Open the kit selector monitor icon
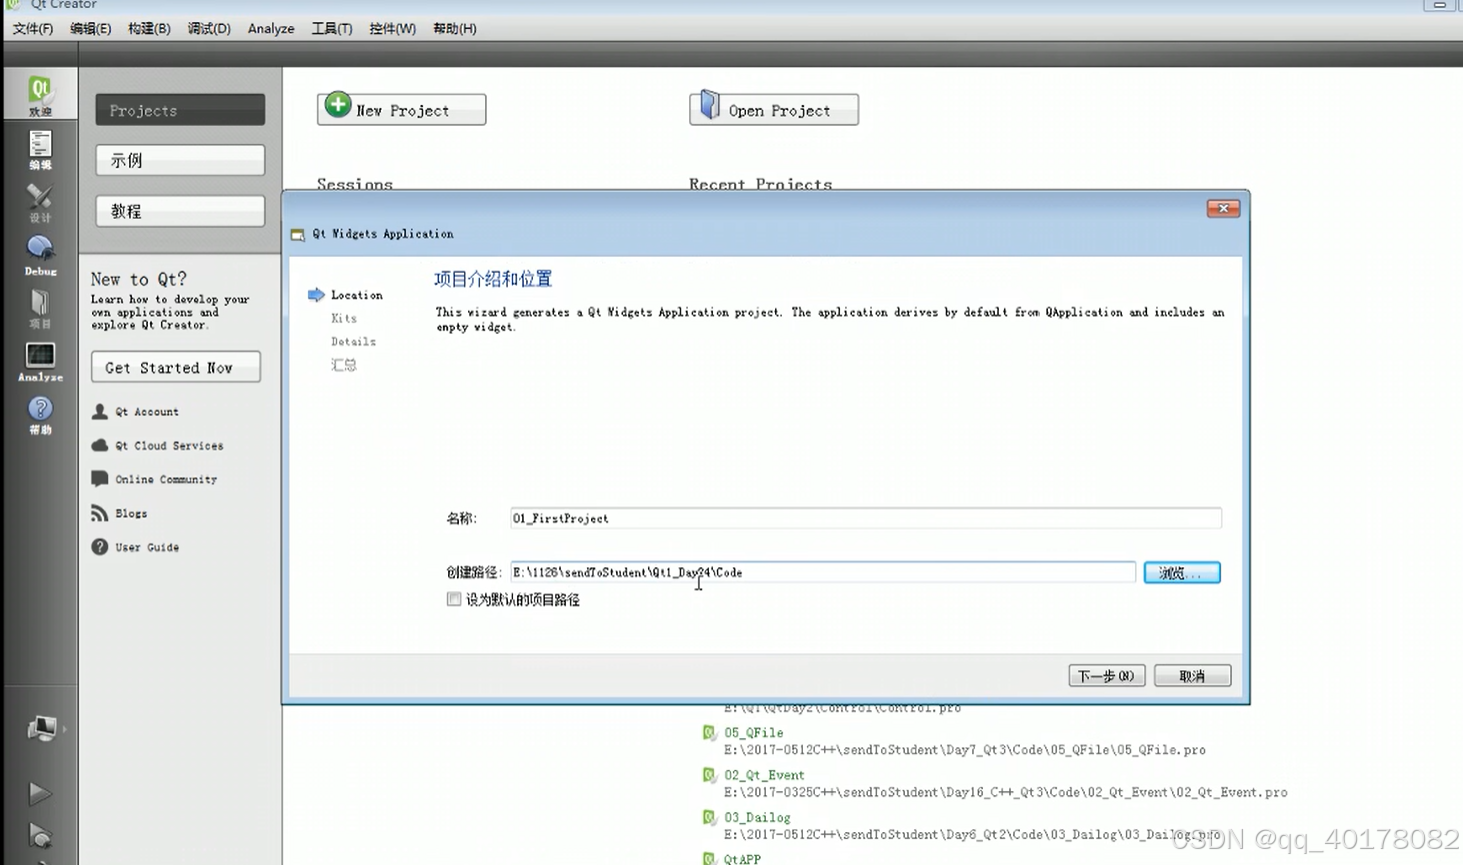 41,729
